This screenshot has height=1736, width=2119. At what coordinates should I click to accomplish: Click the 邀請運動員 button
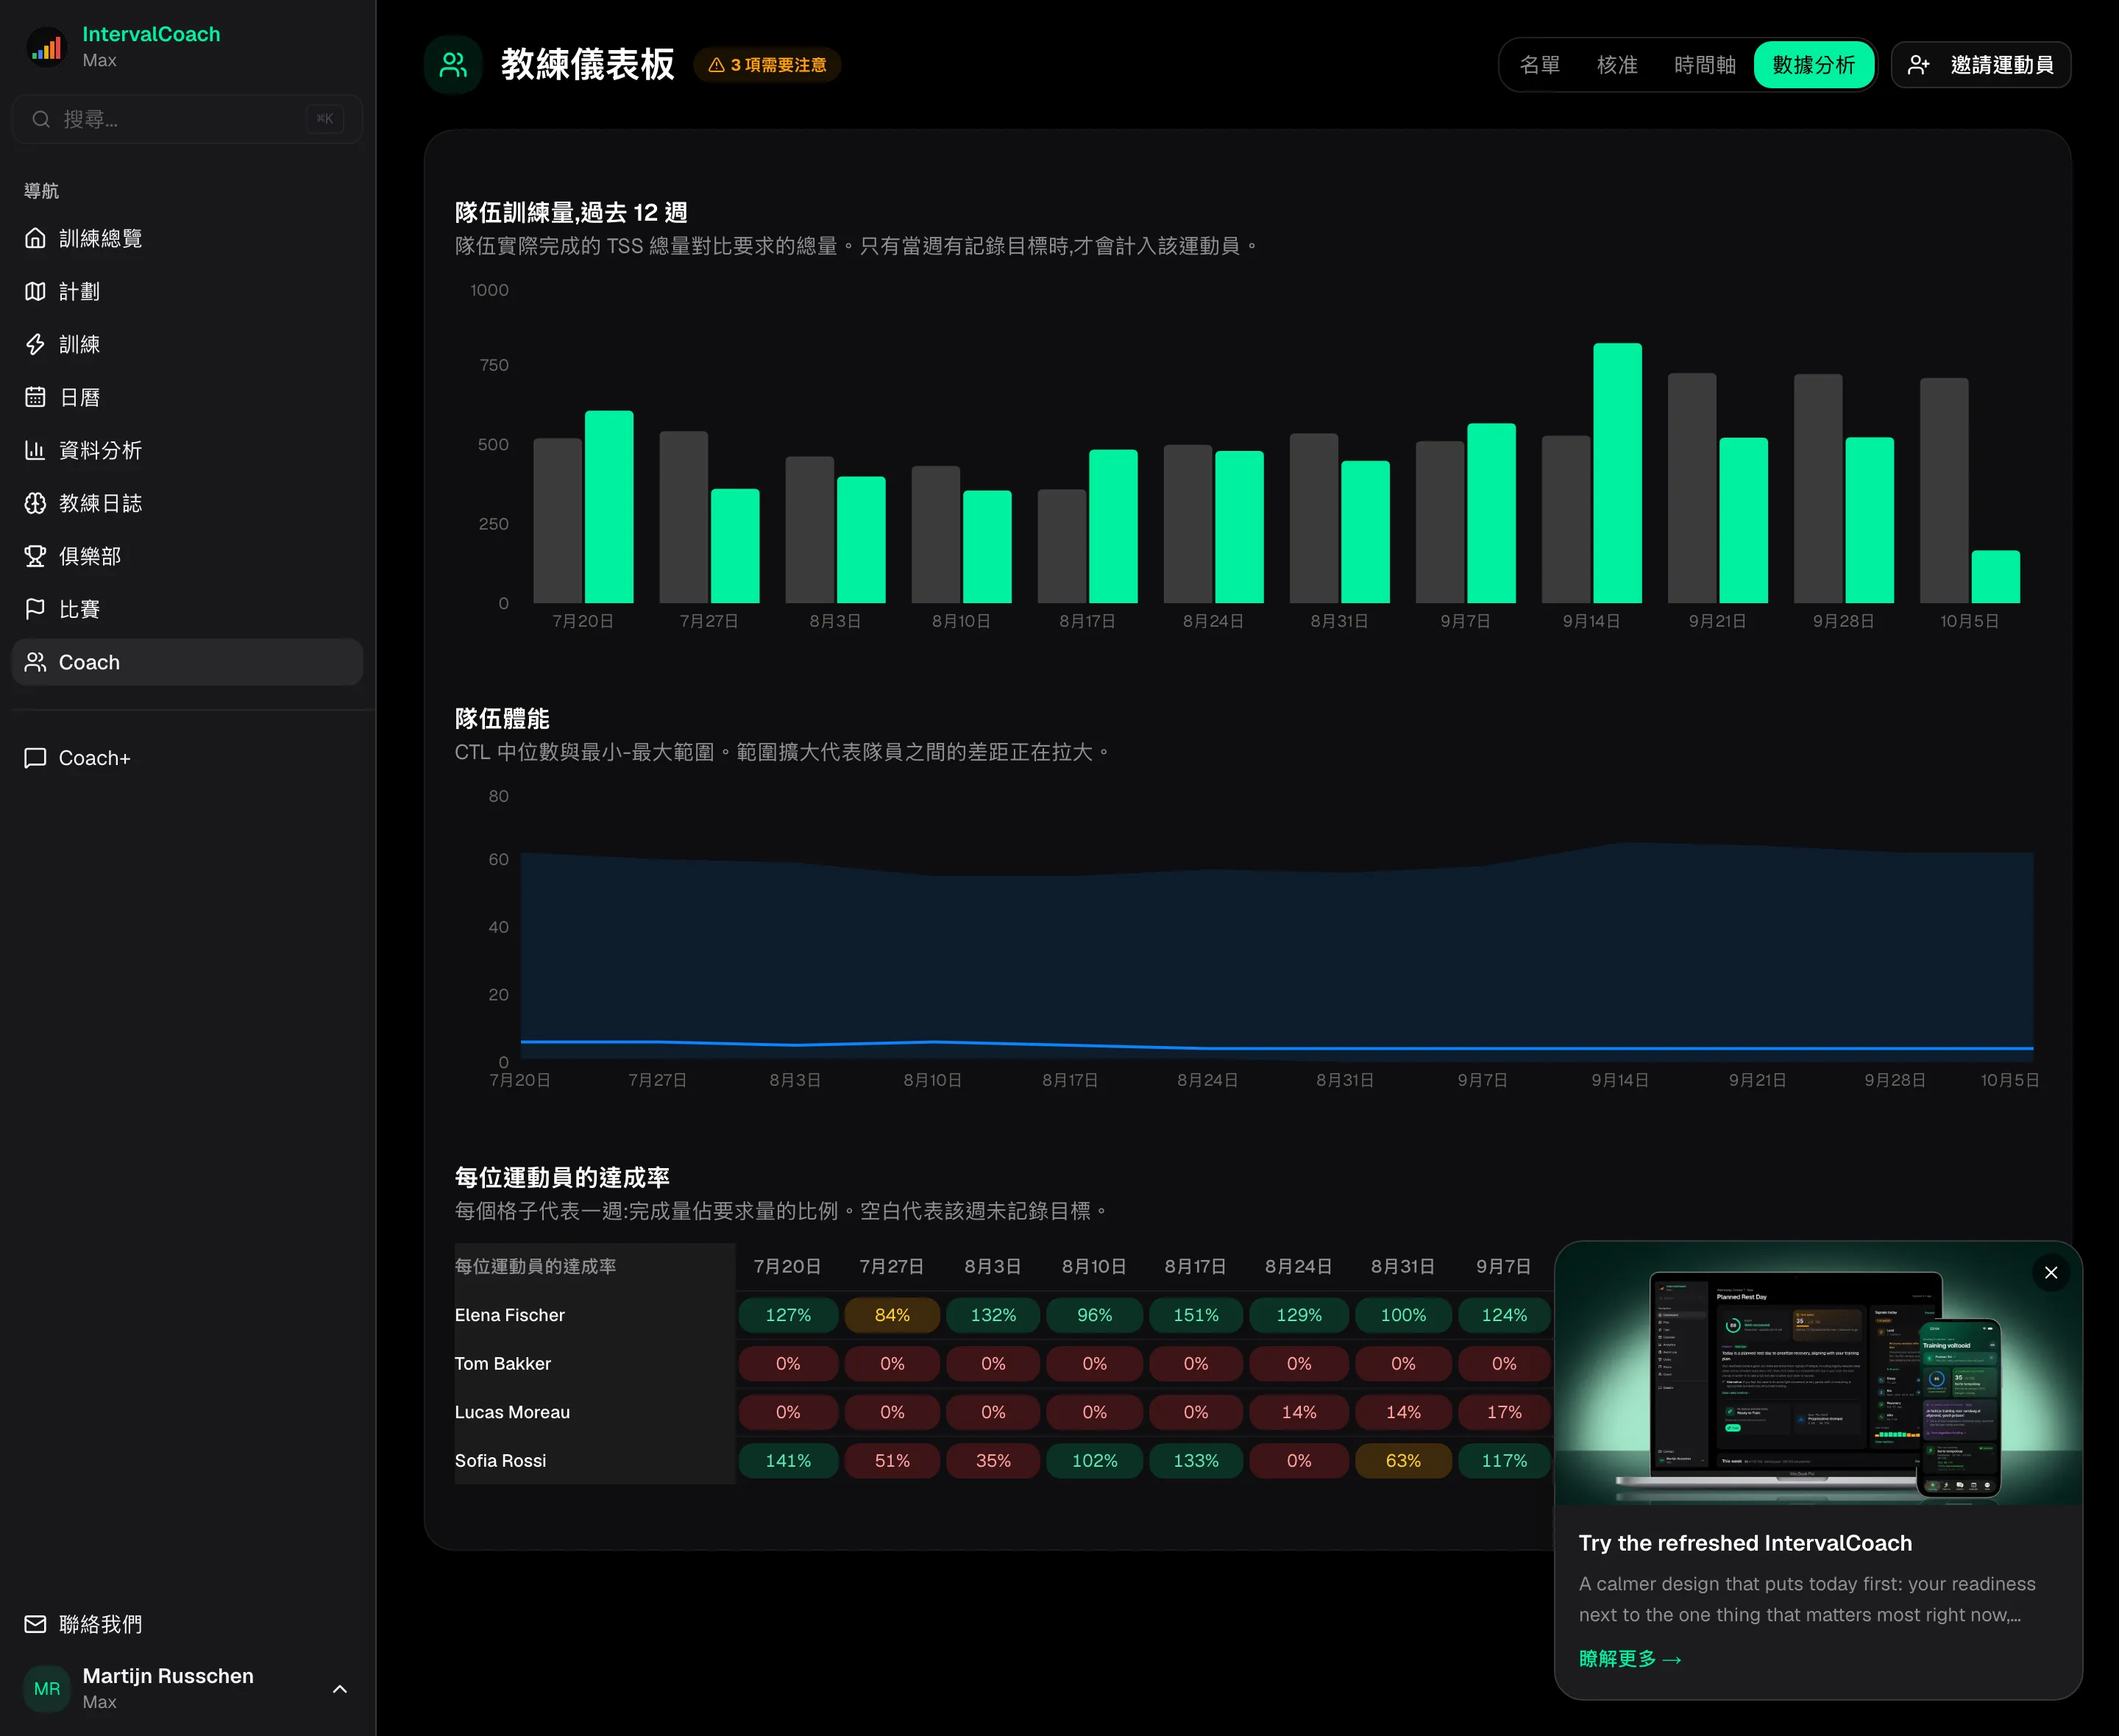pyautogui.click(x=1980, y=65)
